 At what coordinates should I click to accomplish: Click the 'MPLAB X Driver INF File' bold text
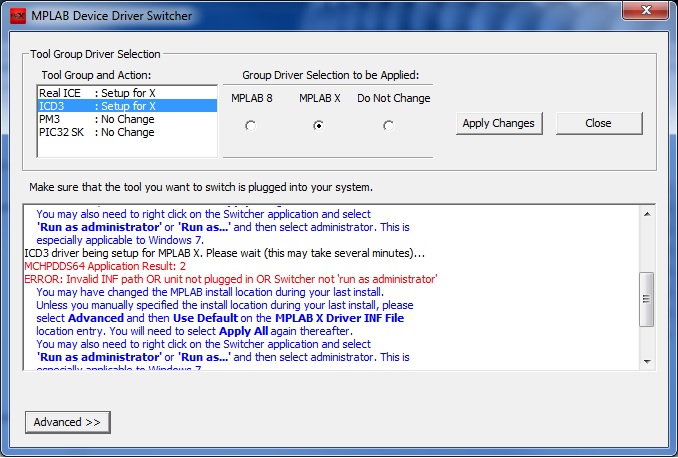click(x=339, y=318)
